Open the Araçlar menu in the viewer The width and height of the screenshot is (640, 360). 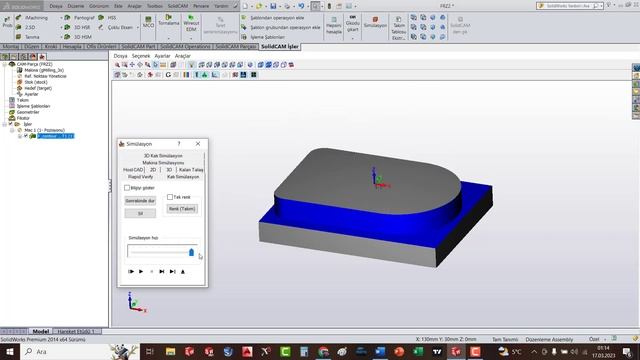[182, 56]
